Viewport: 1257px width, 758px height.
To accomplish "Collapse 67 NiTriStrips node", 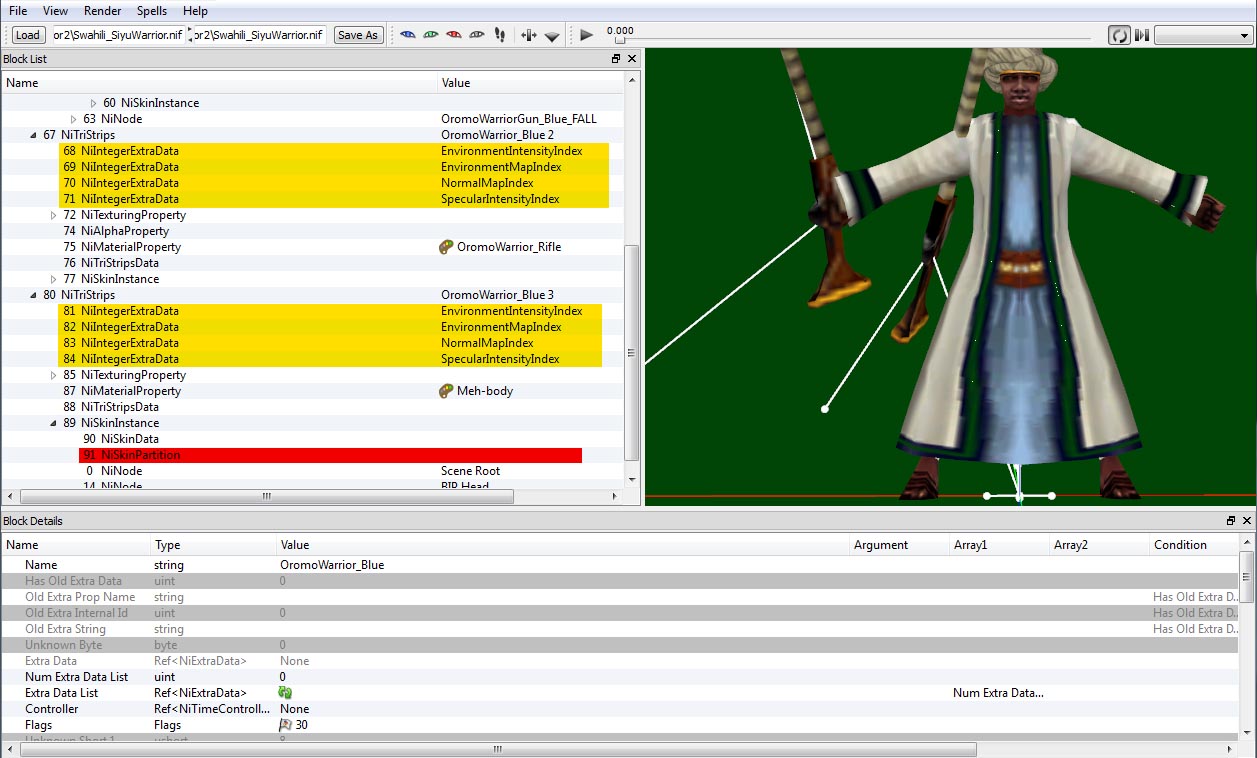I will click(x=34, y=135).
